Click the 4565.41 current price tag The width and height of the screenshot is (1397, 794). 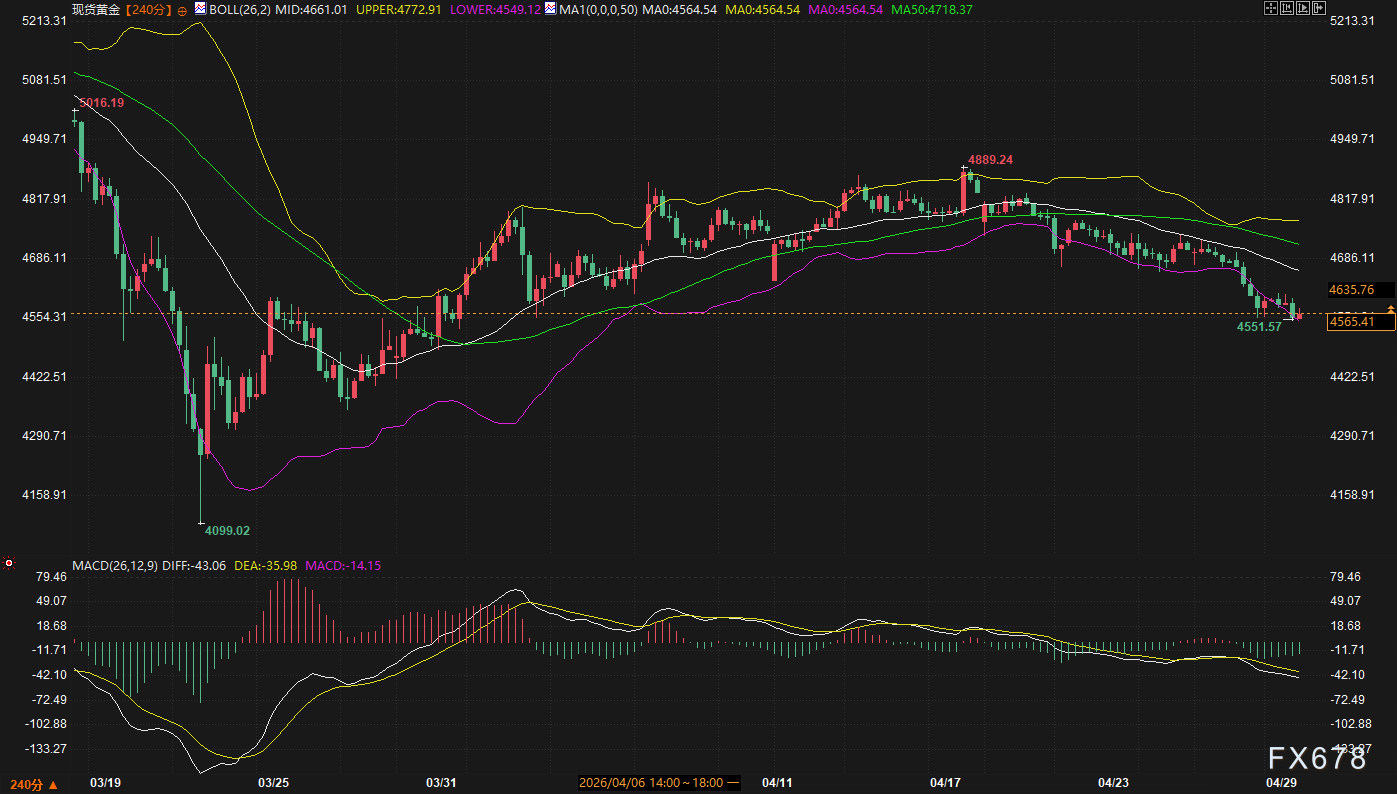pos(1361,322)
